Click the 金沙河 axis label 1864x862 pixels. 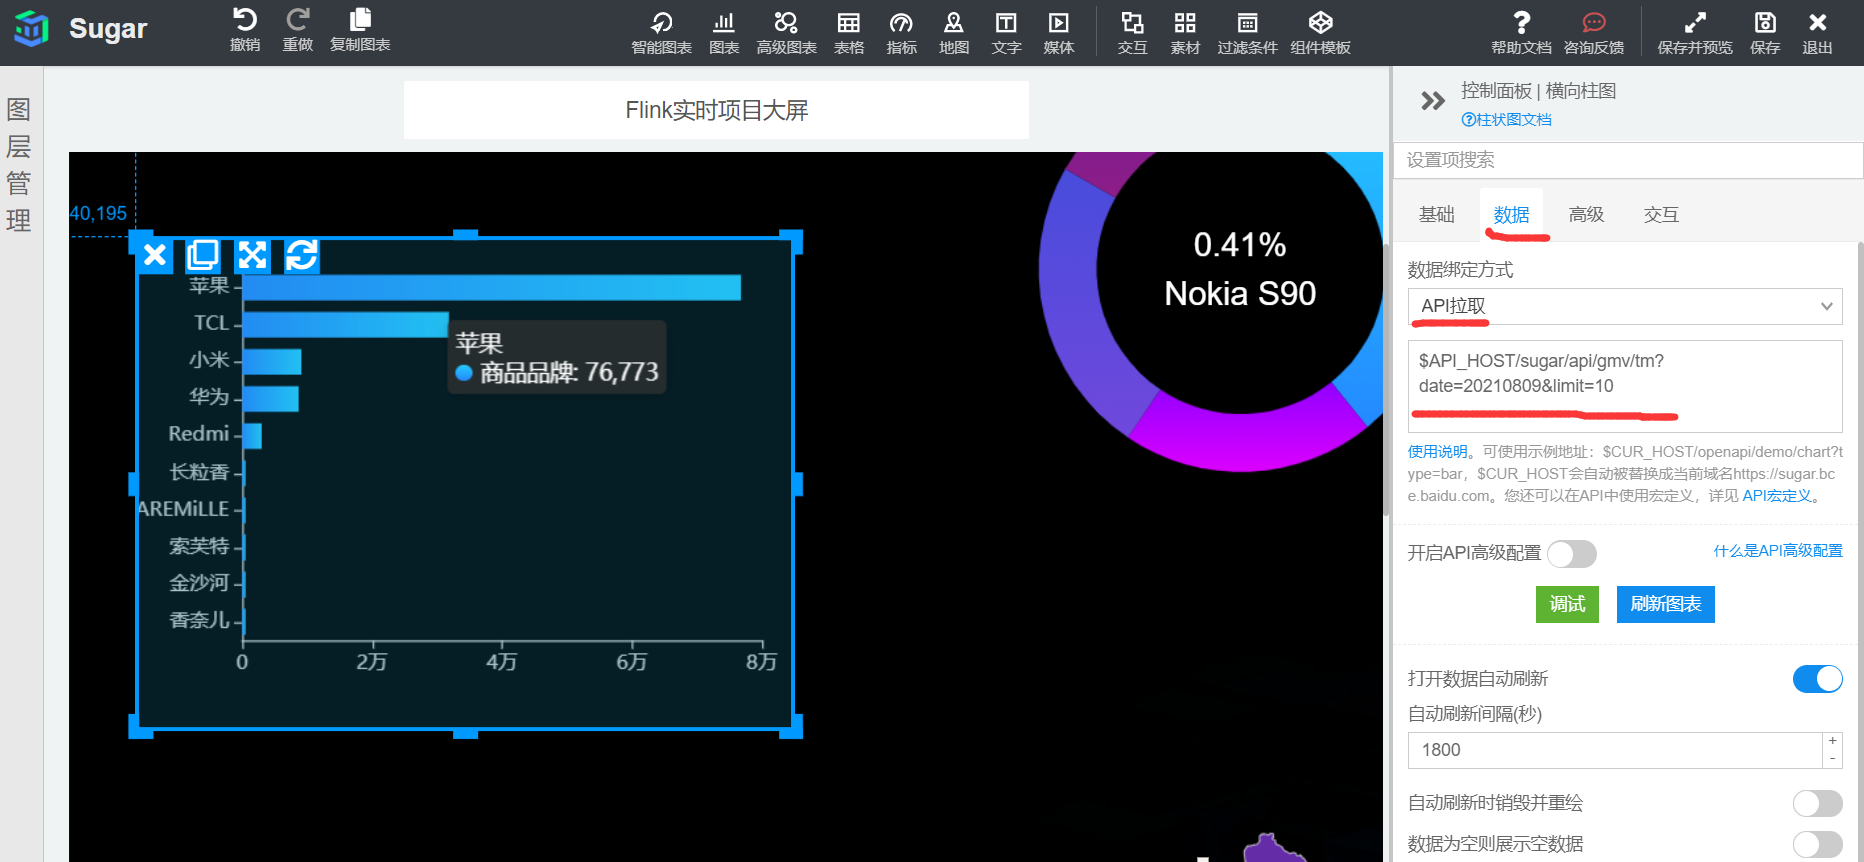click(199, 583)
